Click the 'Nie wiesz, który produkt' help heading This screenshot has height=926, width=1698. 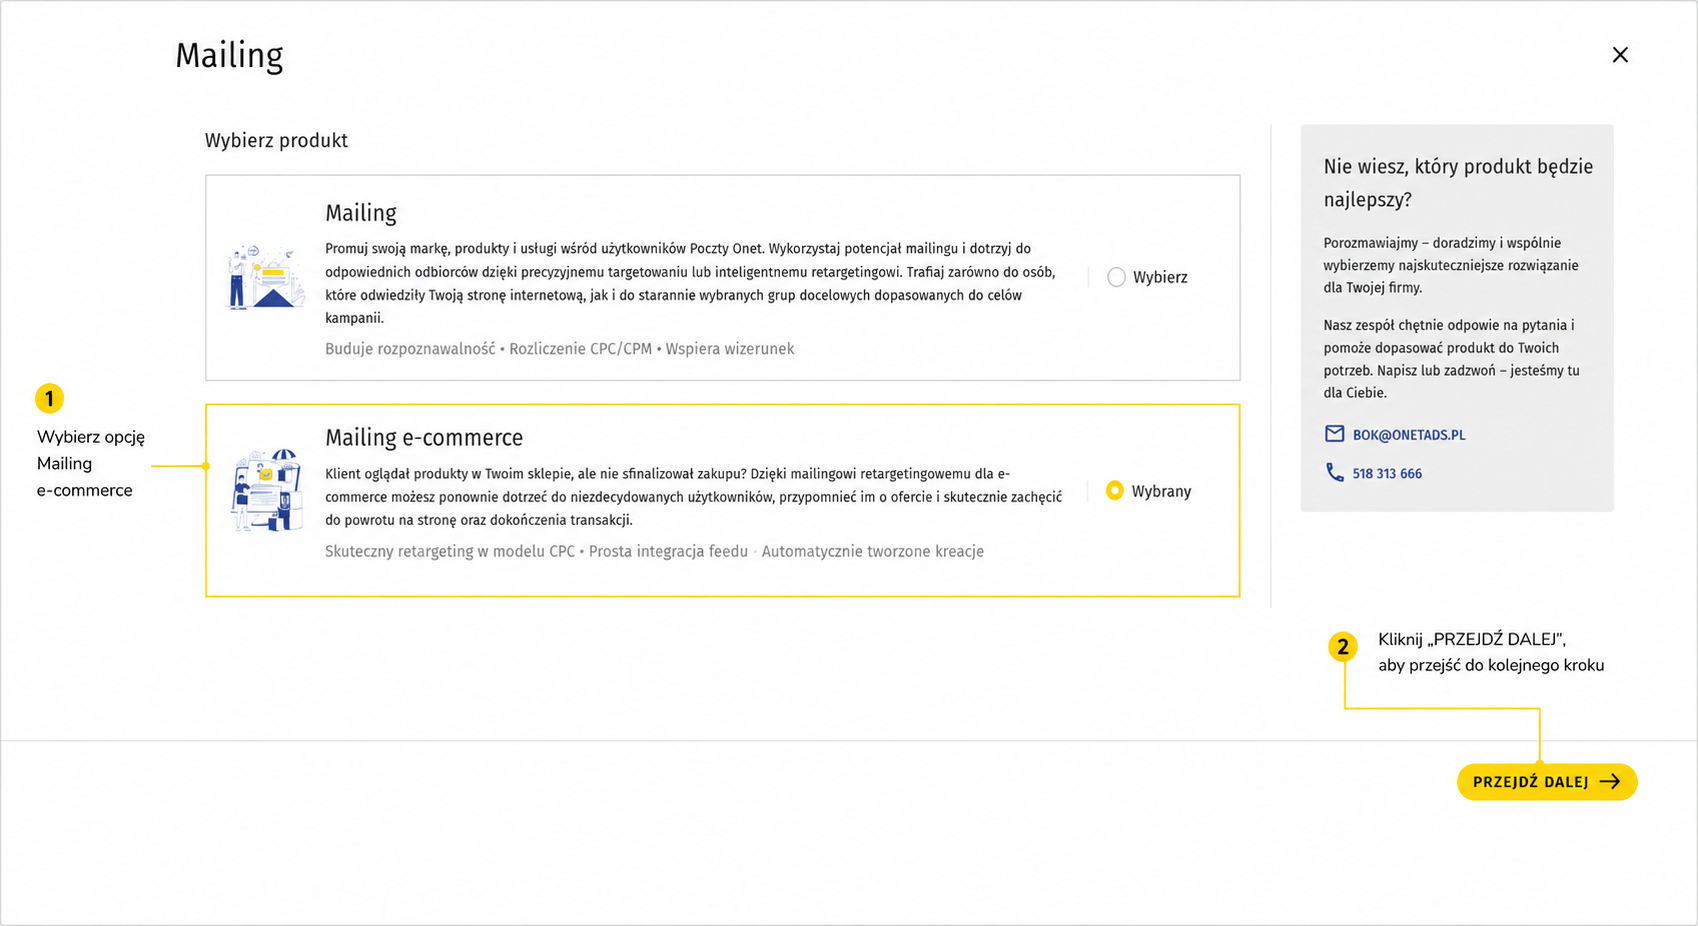point(1458,183)
